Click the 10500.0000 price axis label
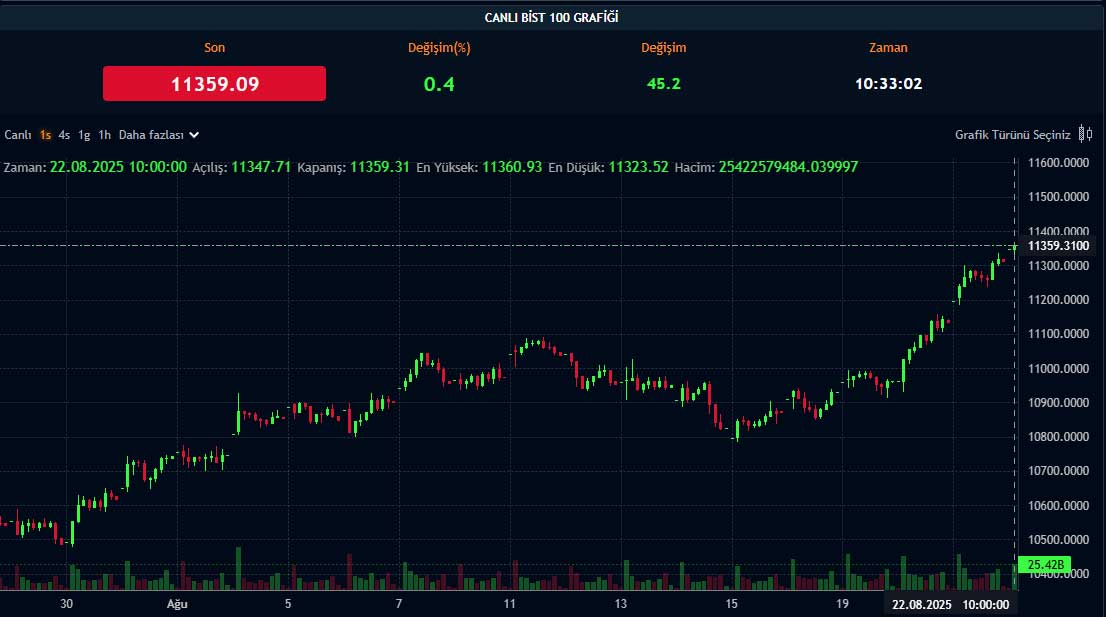This screenshot has width=1106, height=617. [x=1058, y=540]
